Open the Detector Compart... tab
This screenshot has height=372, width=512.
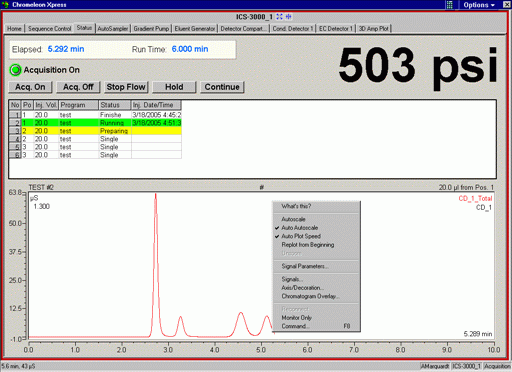pos(244,29)
